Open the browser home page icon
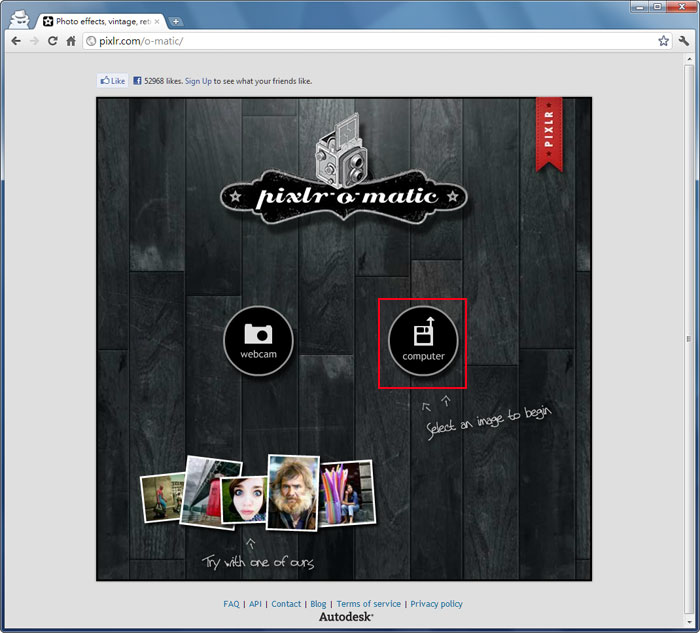The height and width of the screenshot is (633, 700). click(71, 41)
